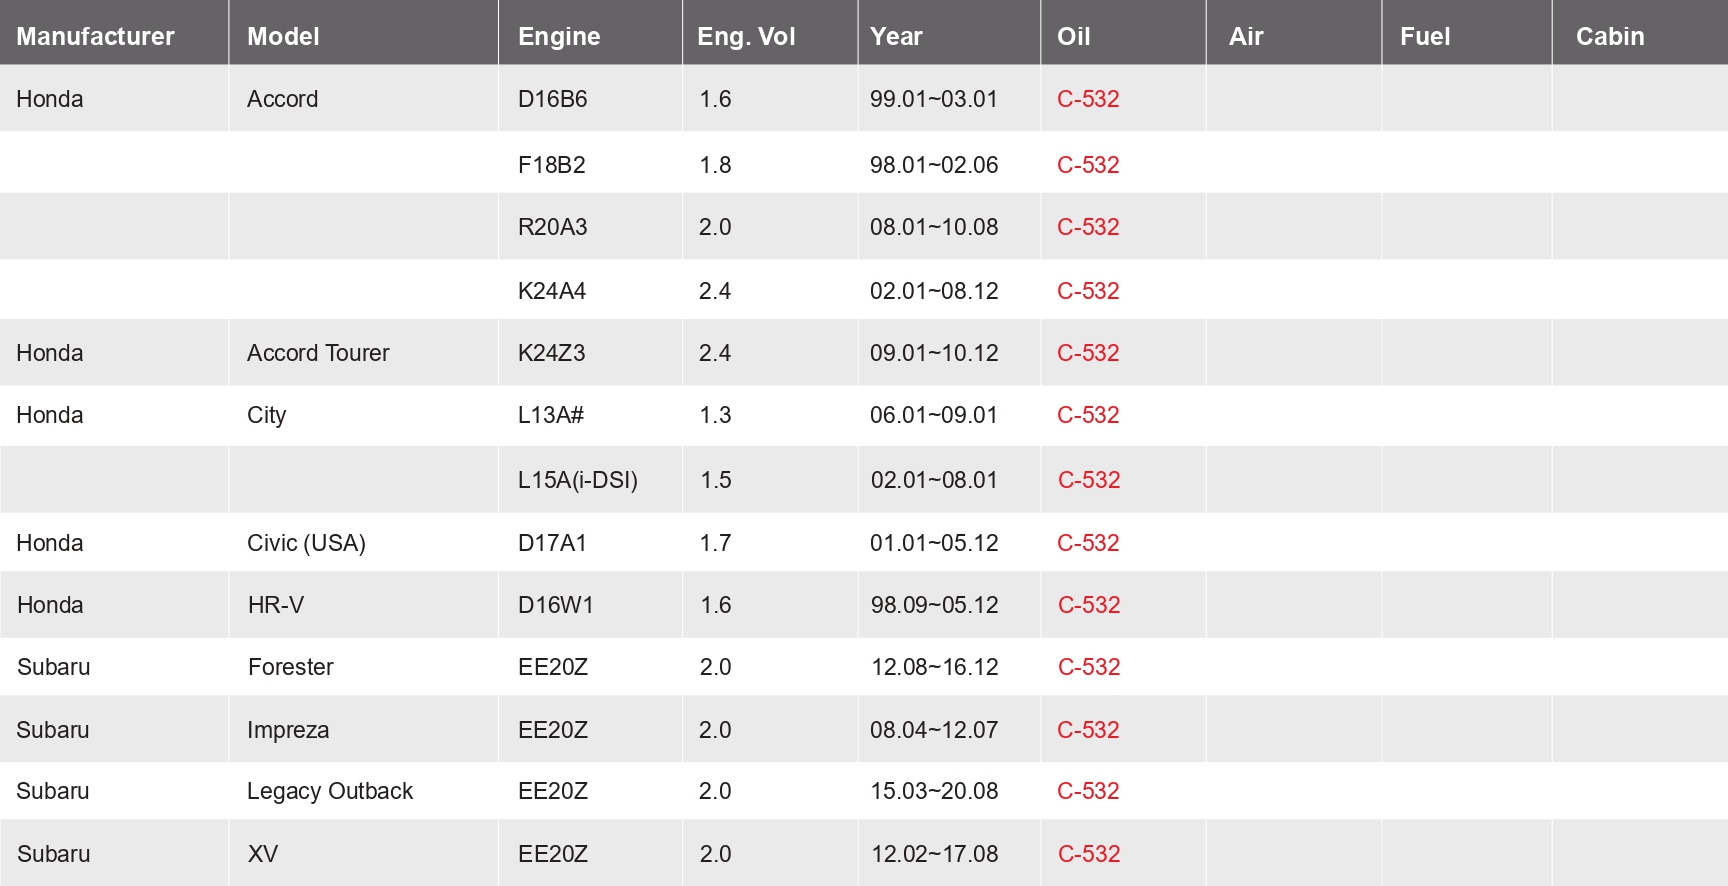Click the Civic (USA) model cell
1728x886 pixels.
click(x=306, y=543)
